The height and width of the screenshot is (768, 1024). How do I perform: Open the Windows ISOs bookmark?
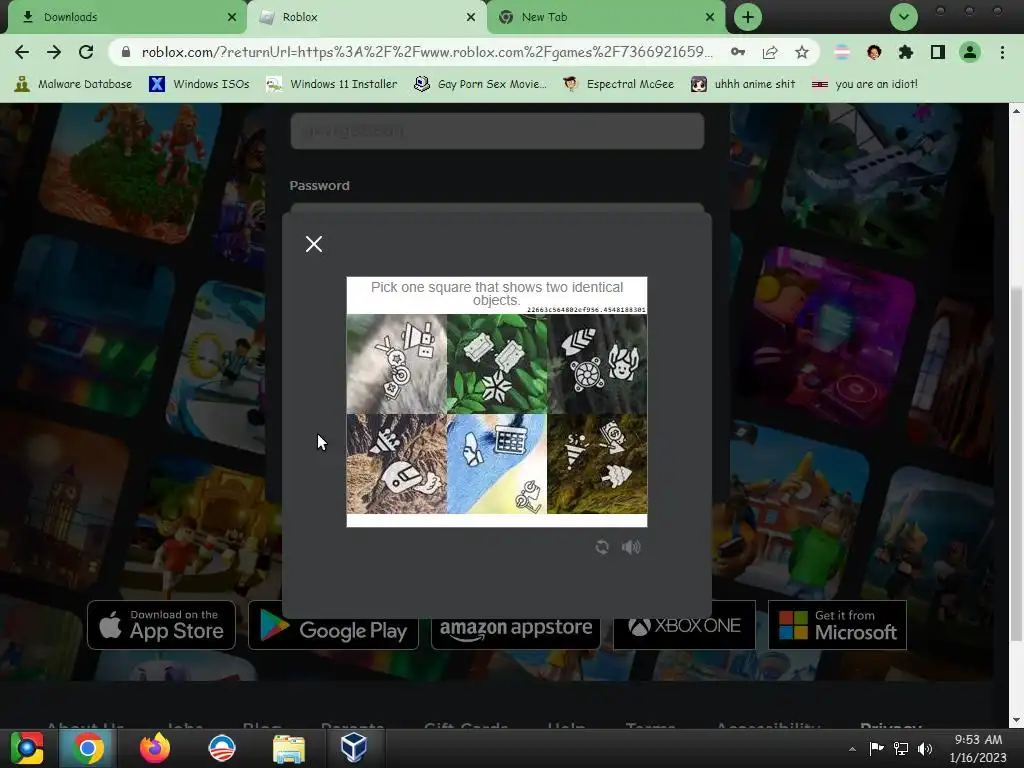[x=199, y=84]
